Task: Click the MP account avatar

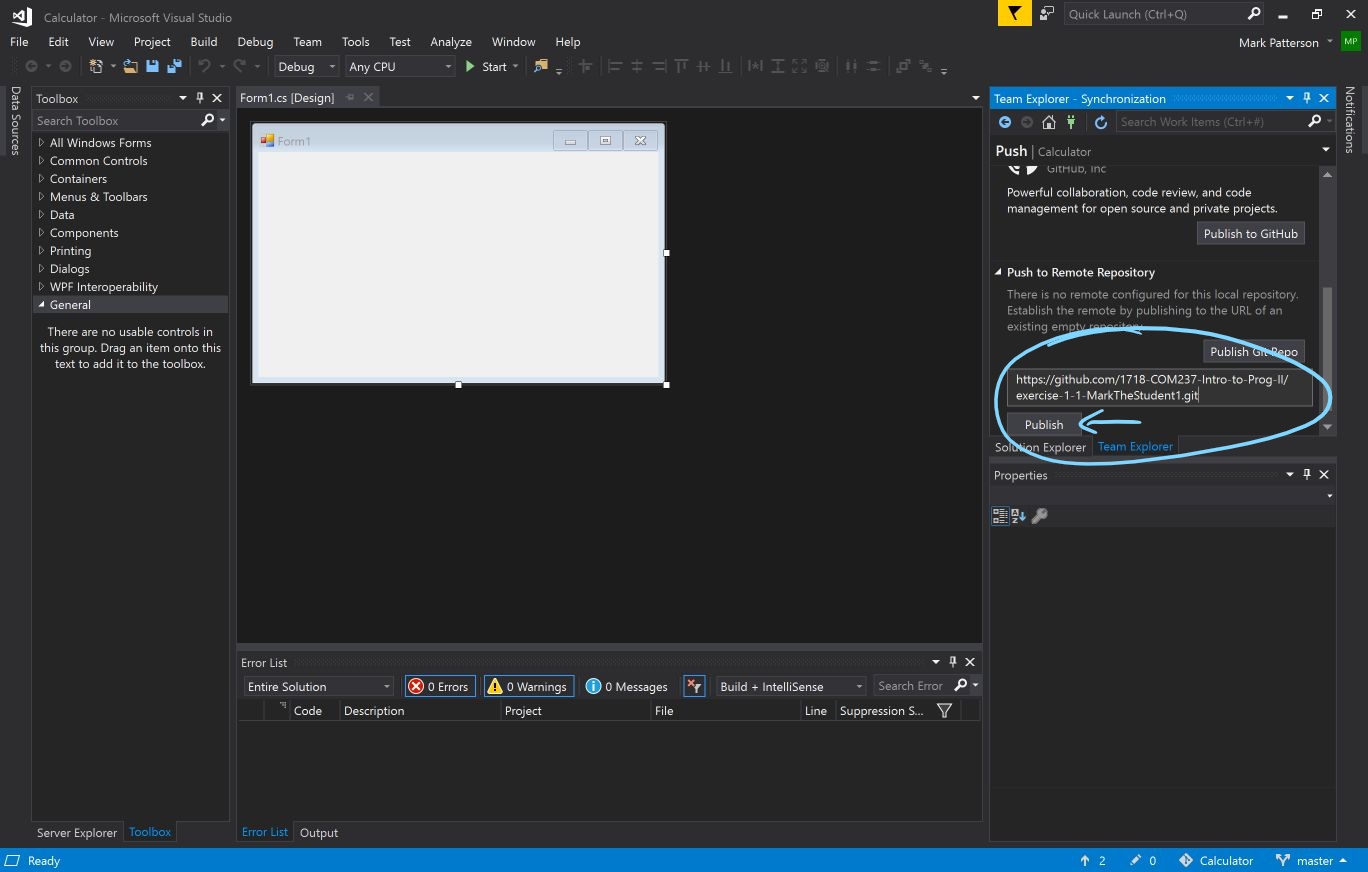Action: click(x=1351, y=42)
